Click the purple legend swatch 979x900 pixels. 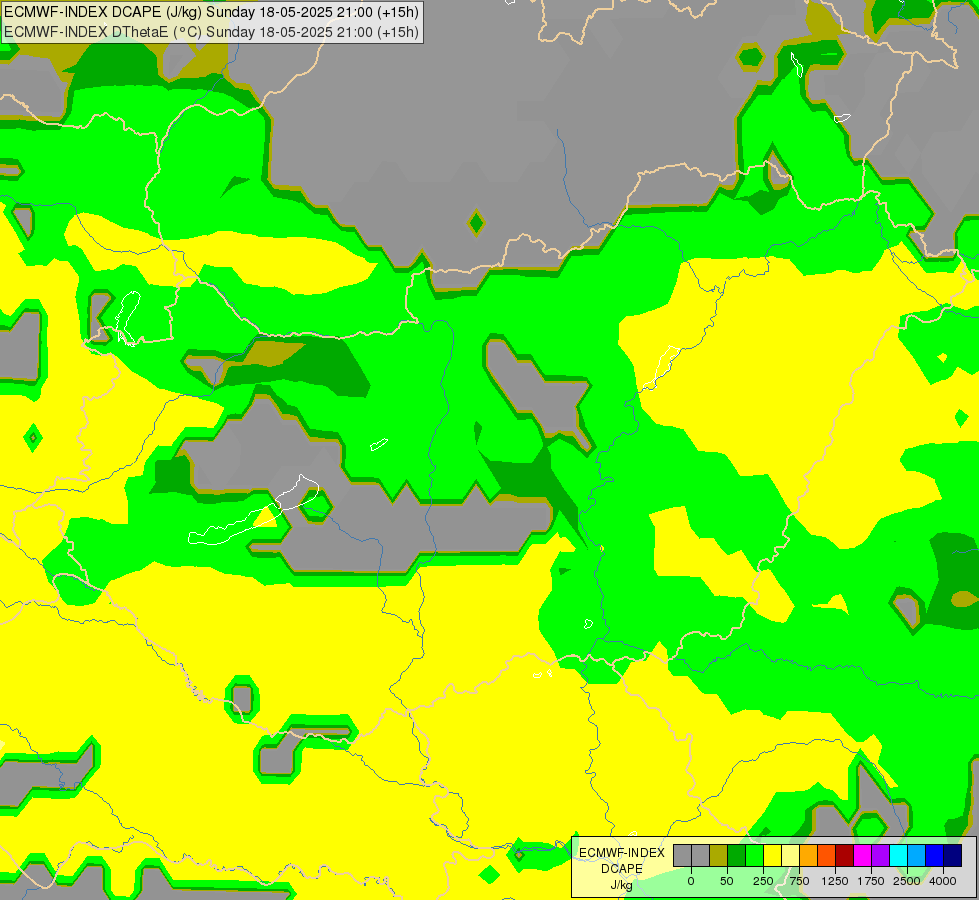pos(881,855)
